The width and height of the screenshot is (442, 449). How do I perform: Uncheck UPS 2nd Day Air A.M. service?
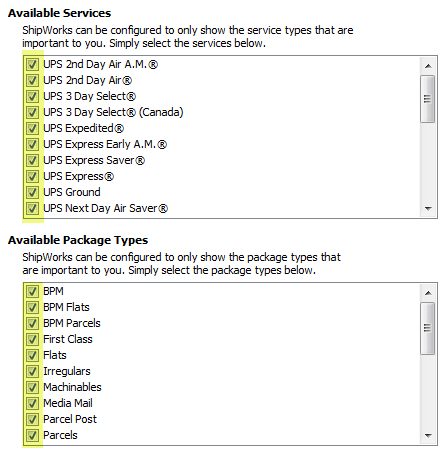32,64
